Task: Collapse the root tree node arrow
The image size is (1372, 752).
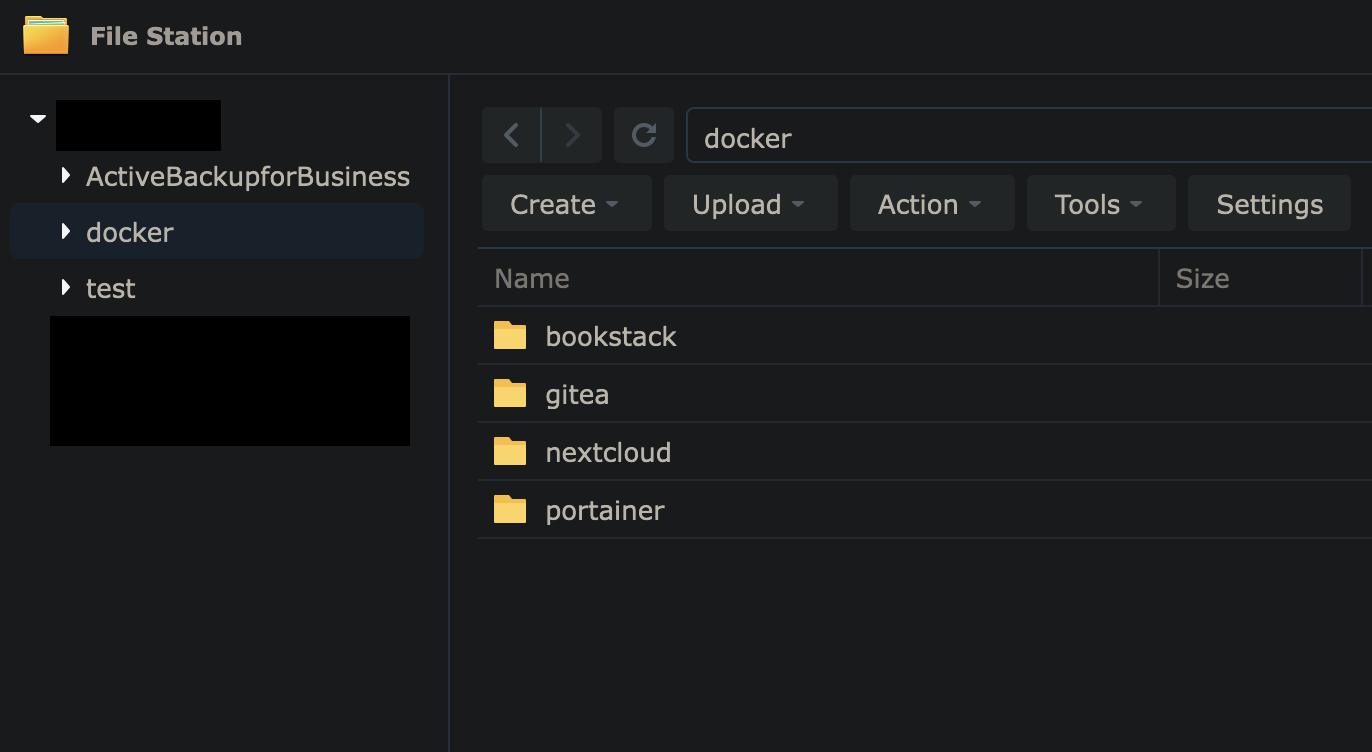Action: point(38,119)
